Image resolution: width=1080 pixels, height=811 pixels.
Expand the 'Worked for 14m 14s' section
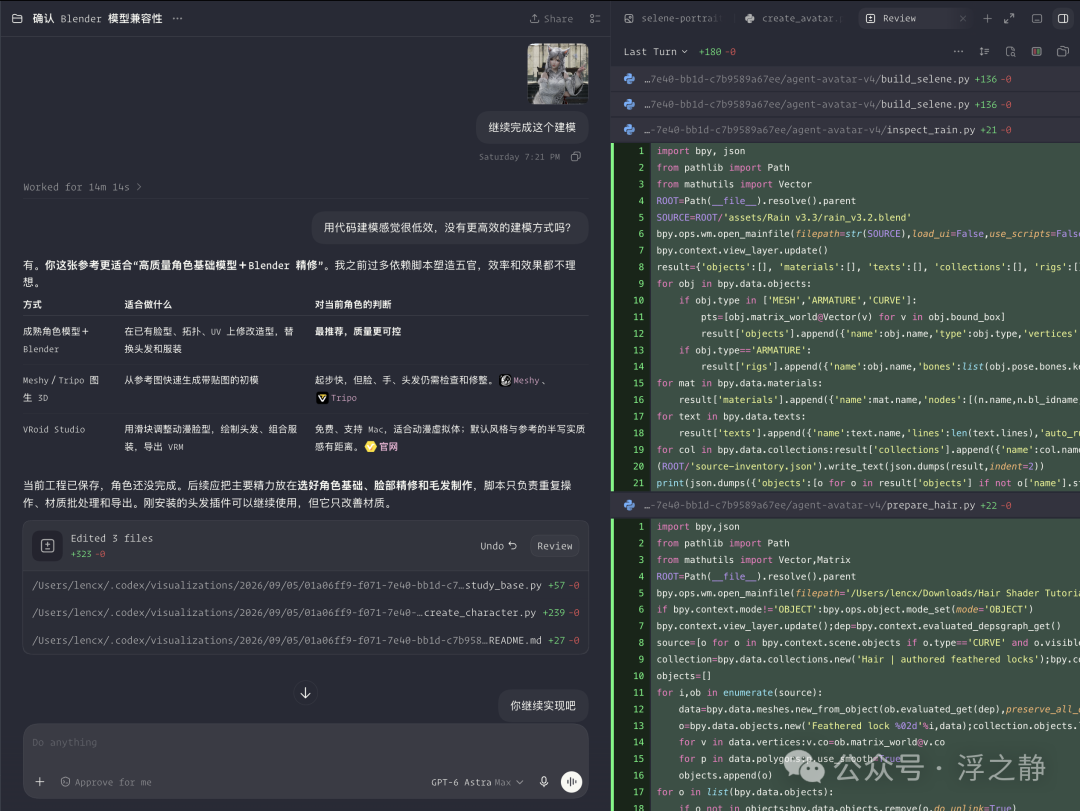82,187
